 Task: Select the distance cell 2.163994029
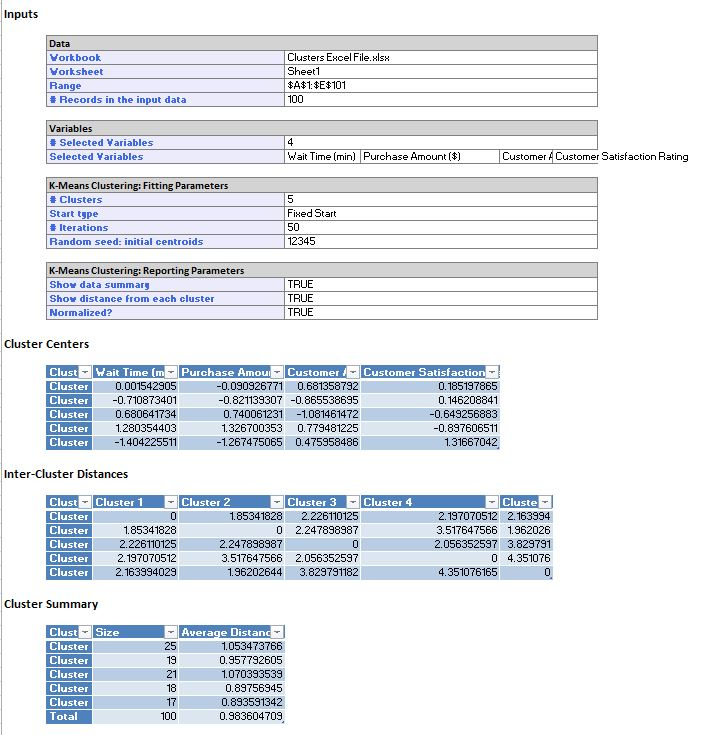pos(135,572)
